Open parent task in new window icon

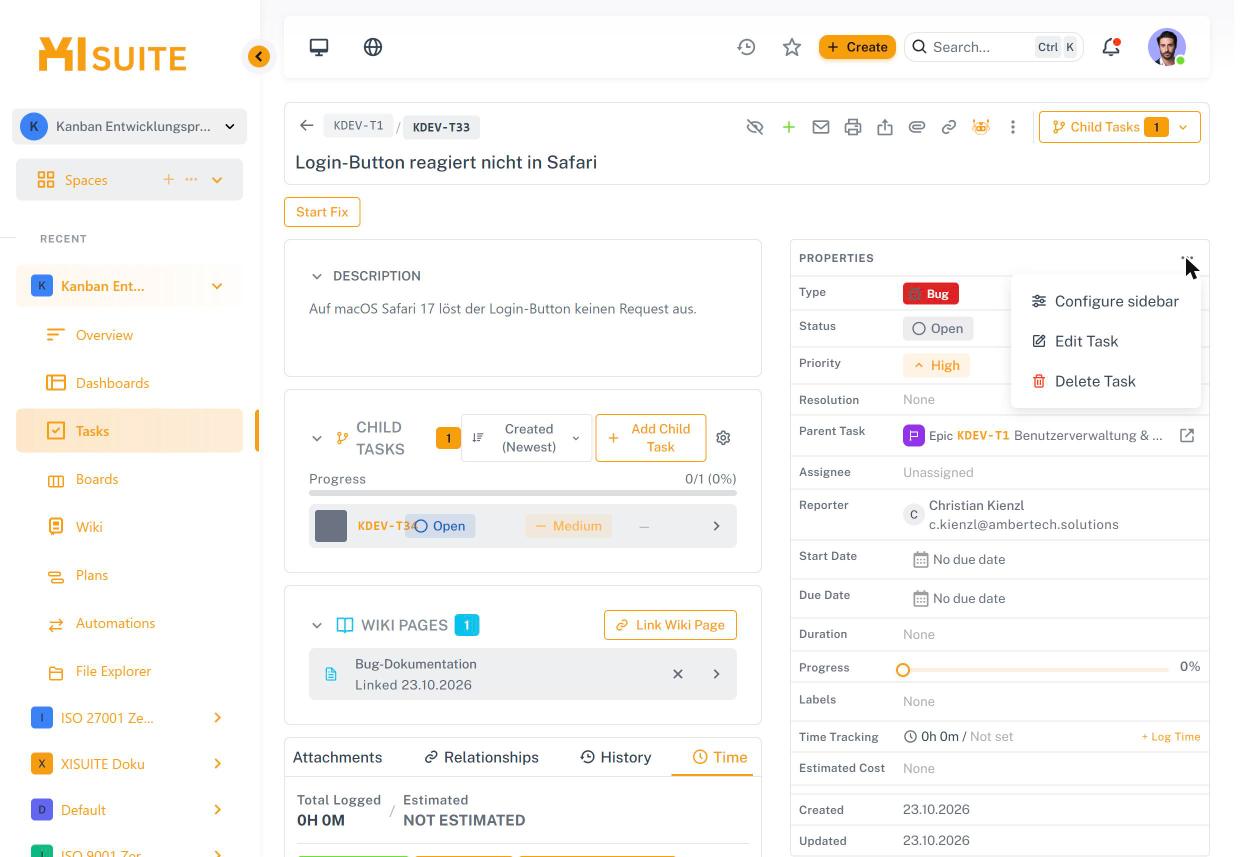(1187, 436)
